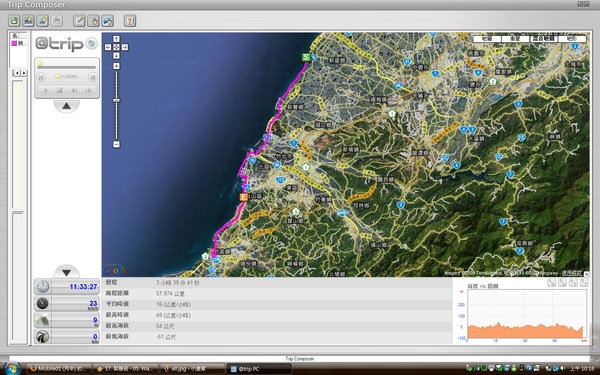Click the altitude vs distance chart
Image resolution: width=600 pixels, height=375 pixels.
(527, 314)
